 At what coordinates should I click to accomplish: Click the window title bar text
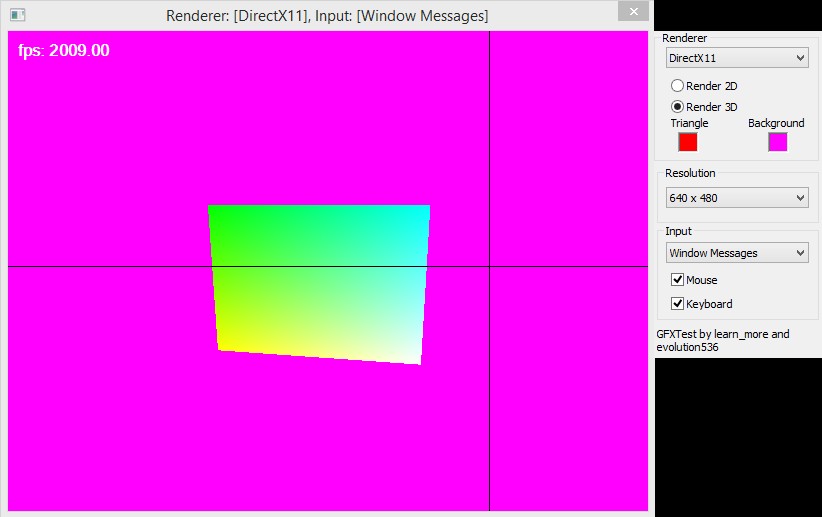(x=330, y=16)
